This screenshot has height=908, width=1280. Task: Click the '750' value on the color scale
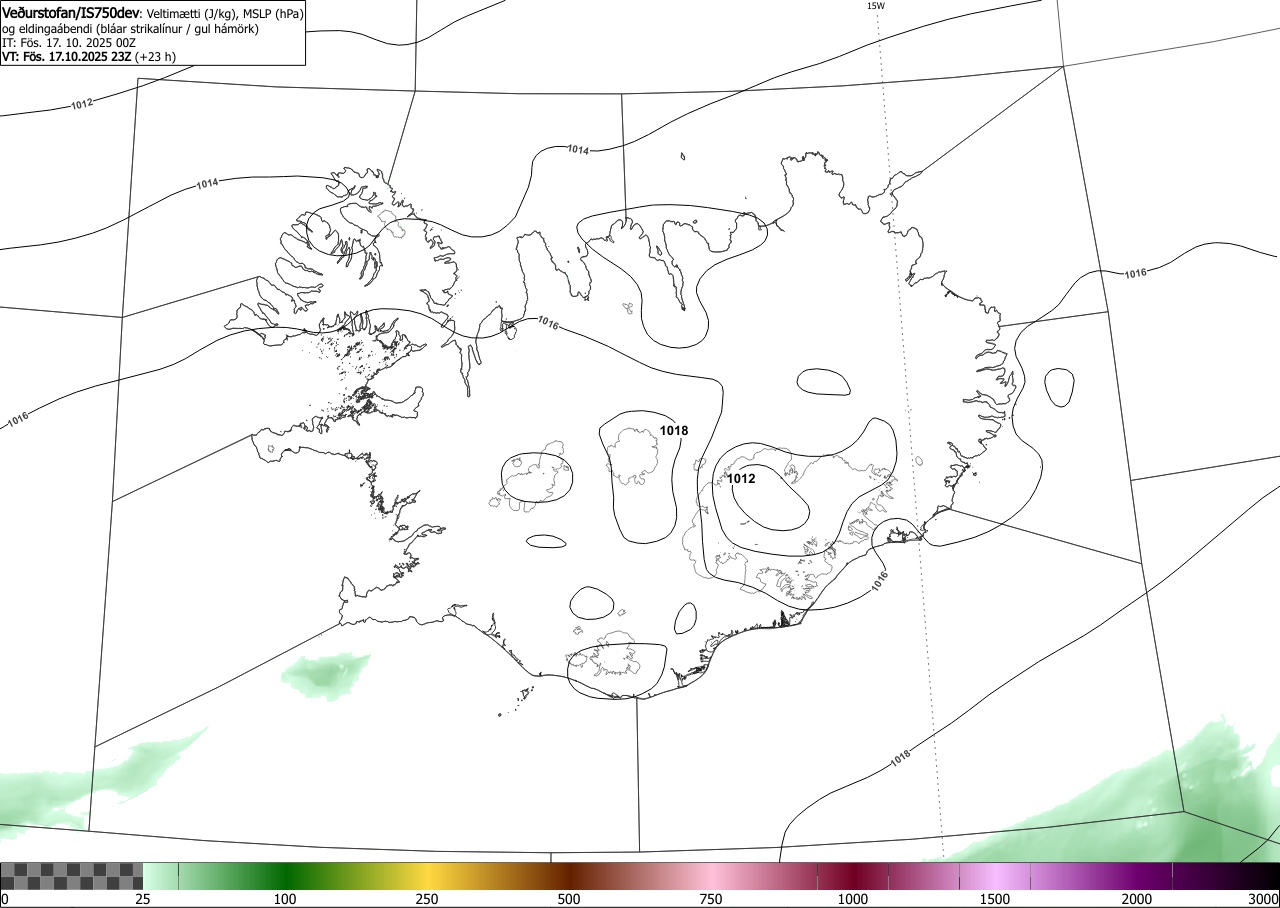point(711,899)
